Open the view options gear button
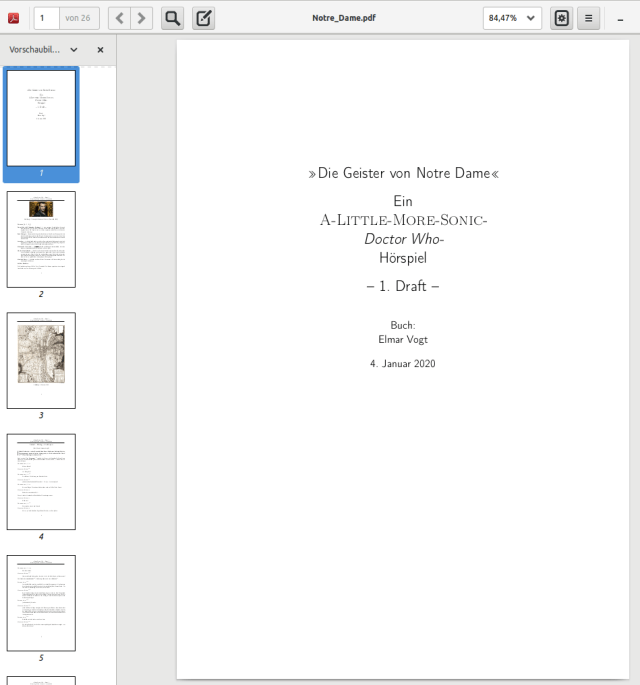Viewport: 640px width, 685px height. (x=561, y=18)
